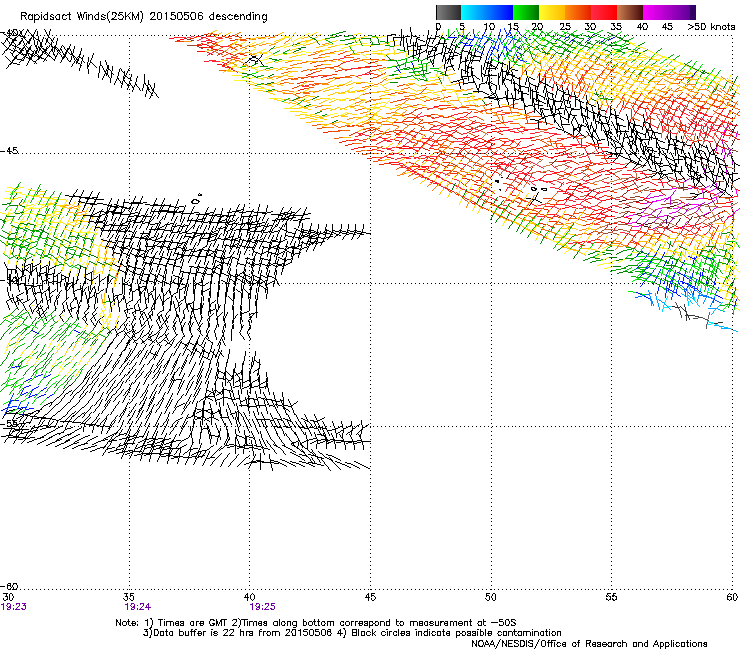Click the purple '19:25' time label

click(262, 607)
